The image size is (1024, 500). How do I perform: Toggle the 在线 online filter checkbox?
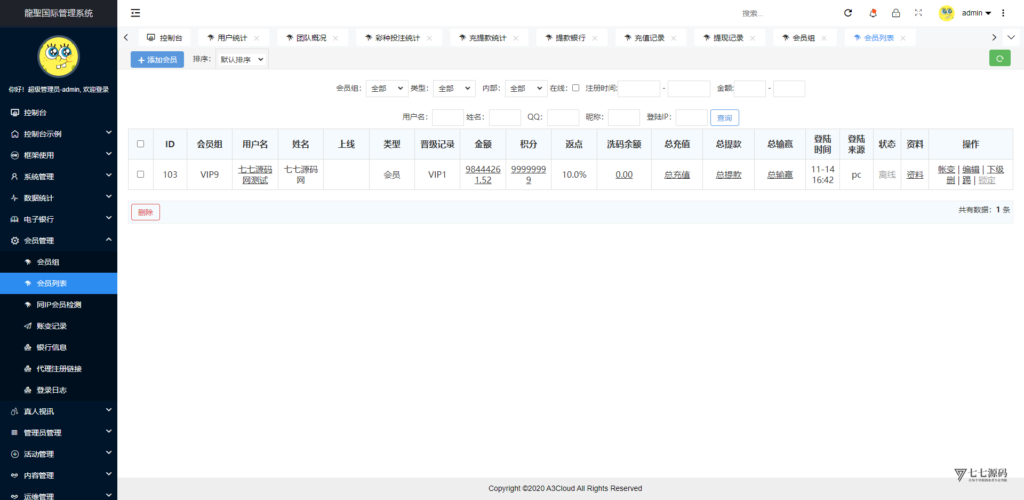click(x=575, y=87)
